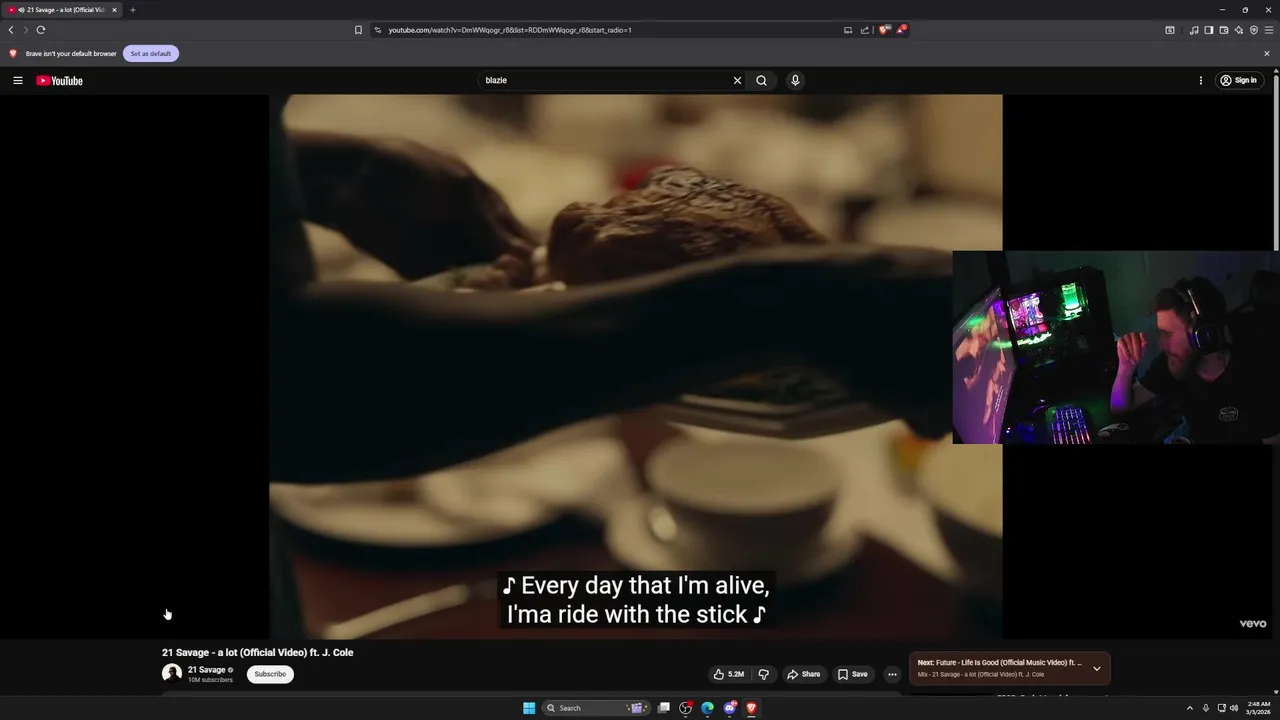Open 21 Savage channel avatar

pyautogui.click(x=172, y=674)
